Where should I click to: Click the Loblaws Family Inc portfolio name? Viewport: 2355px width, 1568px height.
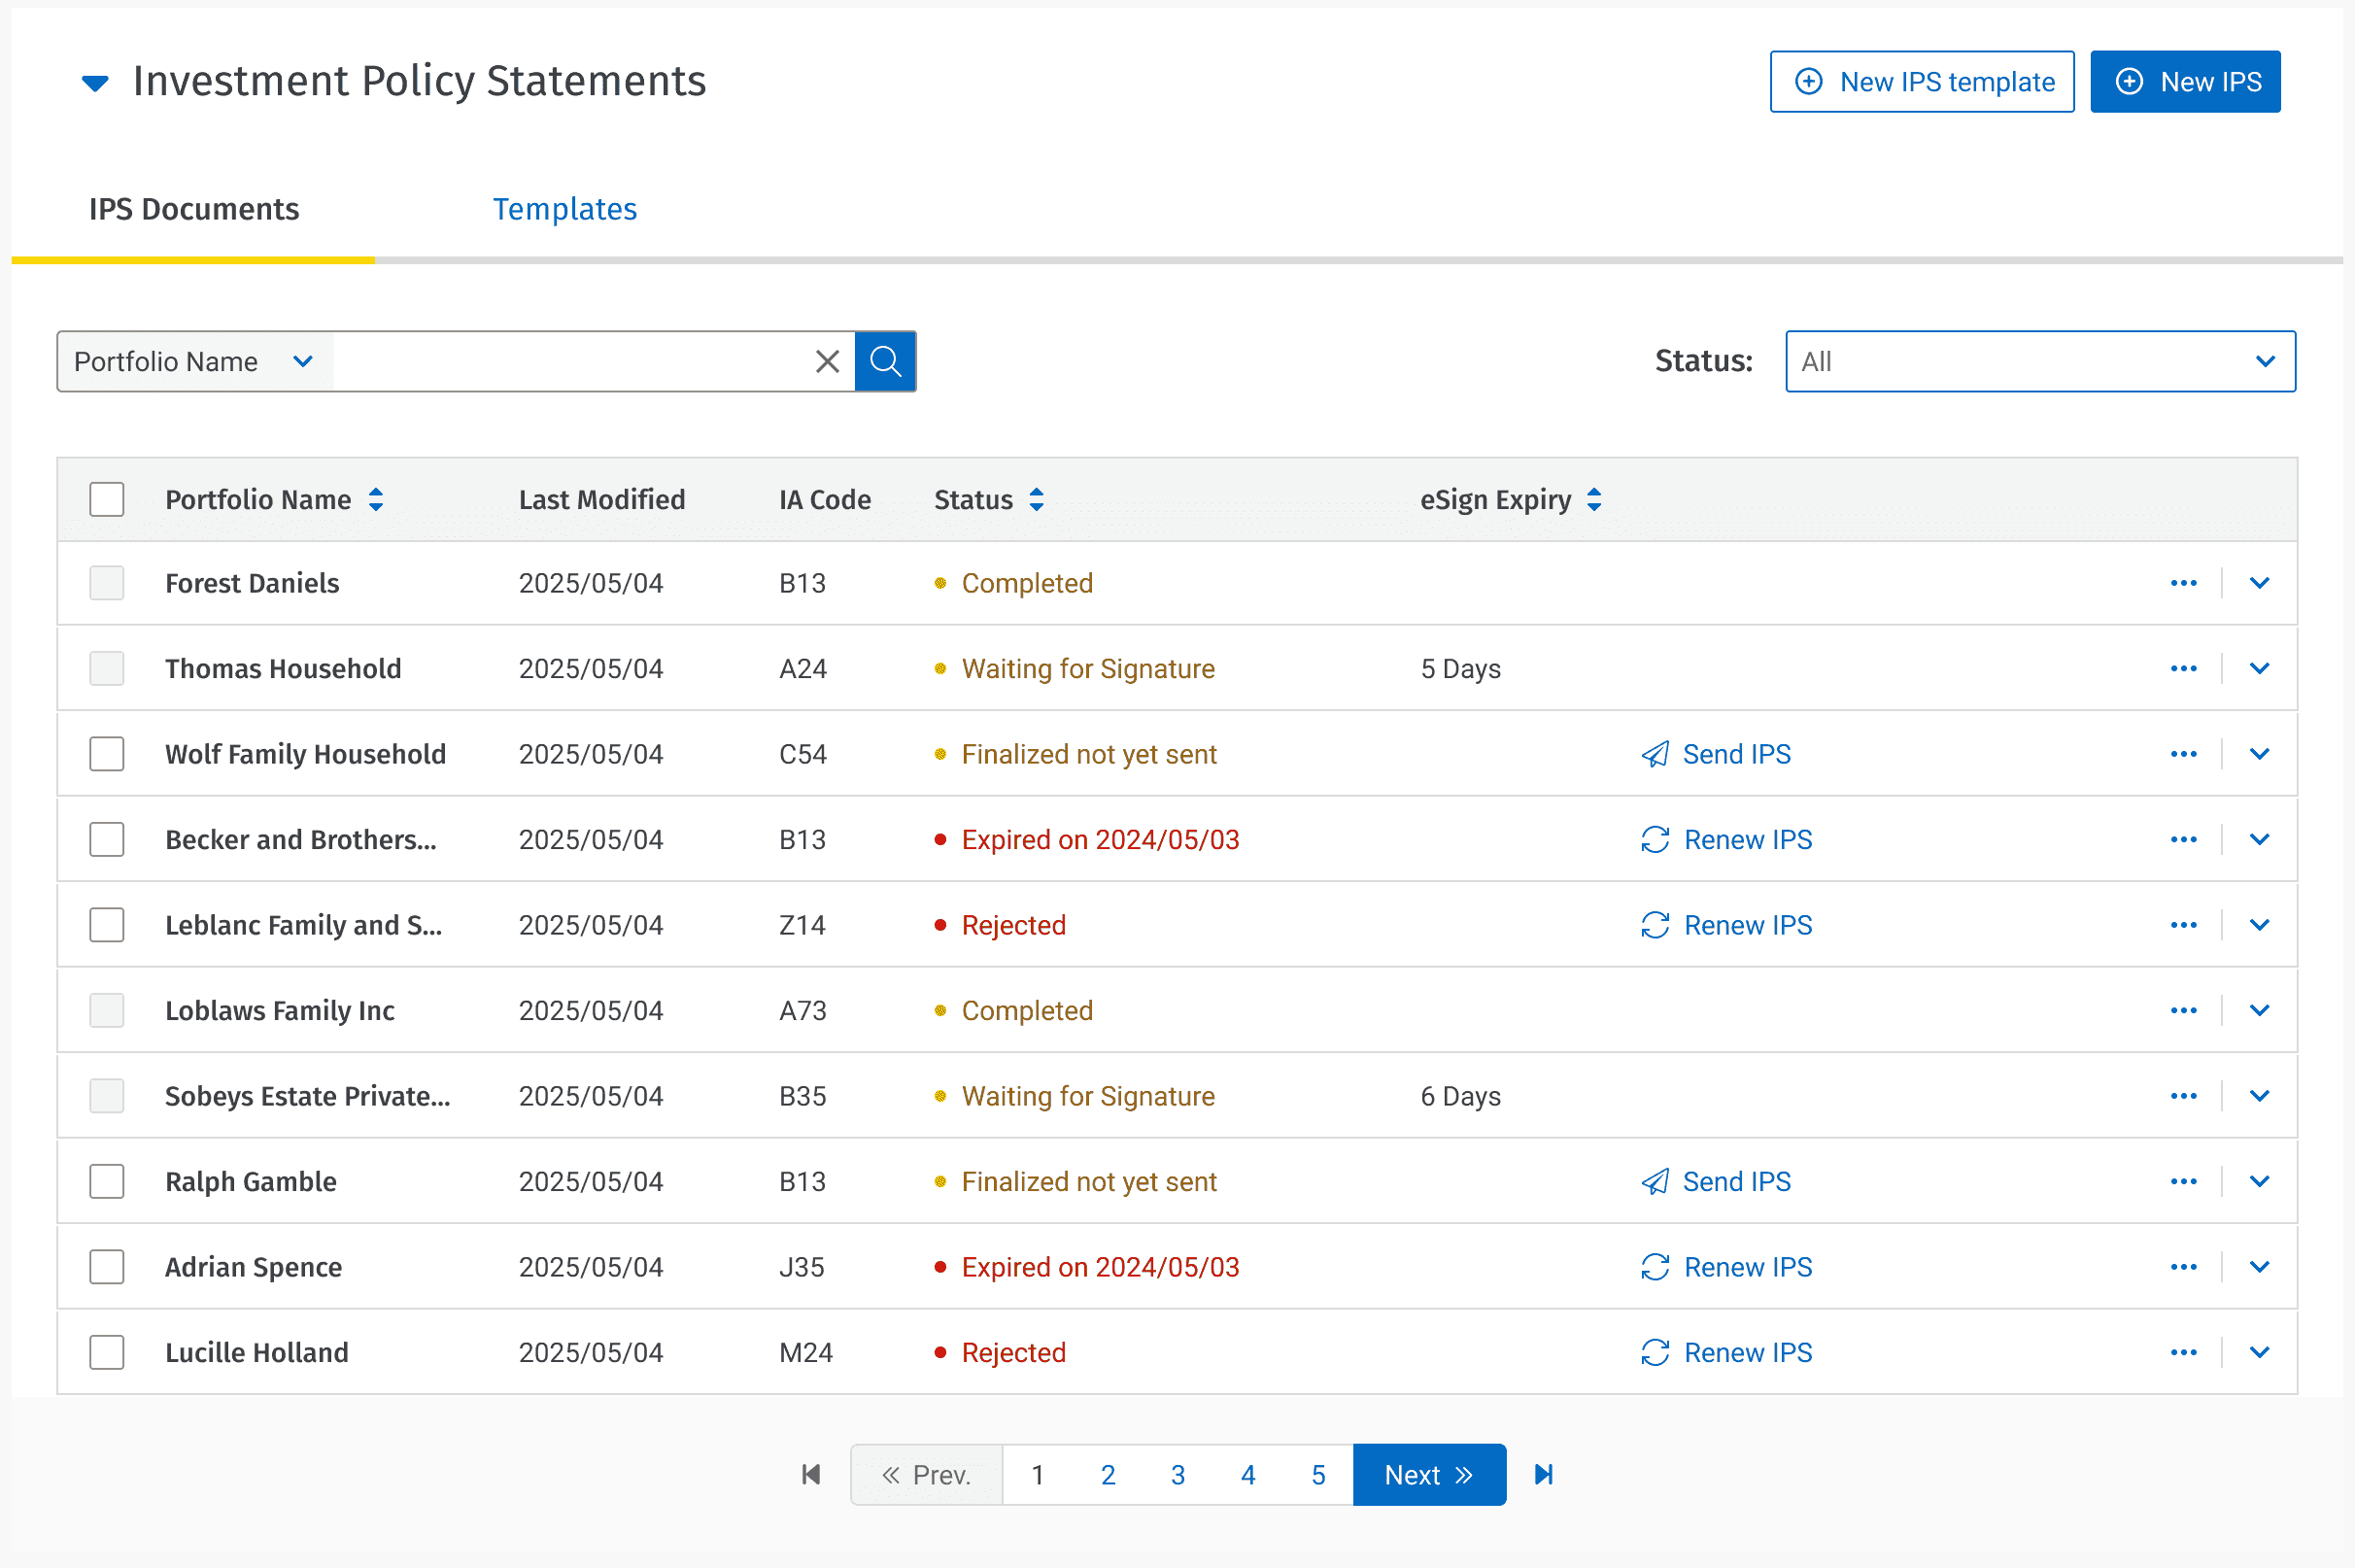(x=280, y=1010)
